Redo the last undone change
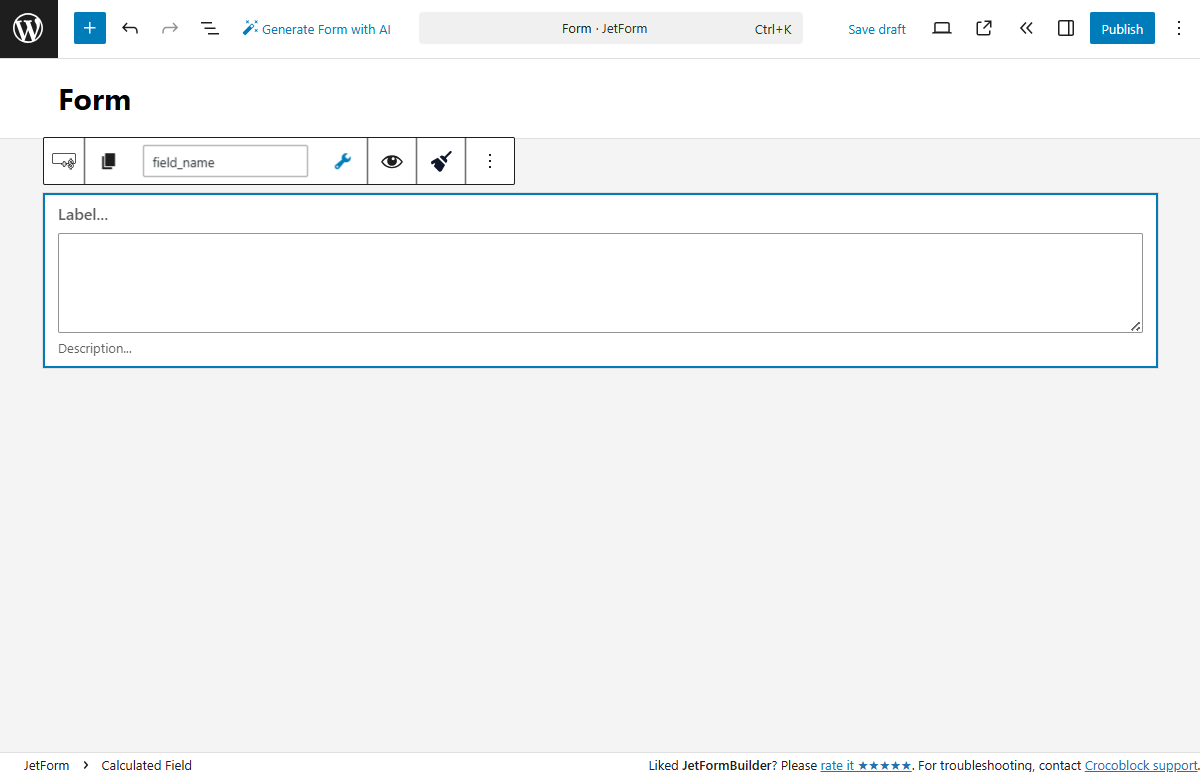The height and width of the screenshot is (772, 1200). [170, 28]
